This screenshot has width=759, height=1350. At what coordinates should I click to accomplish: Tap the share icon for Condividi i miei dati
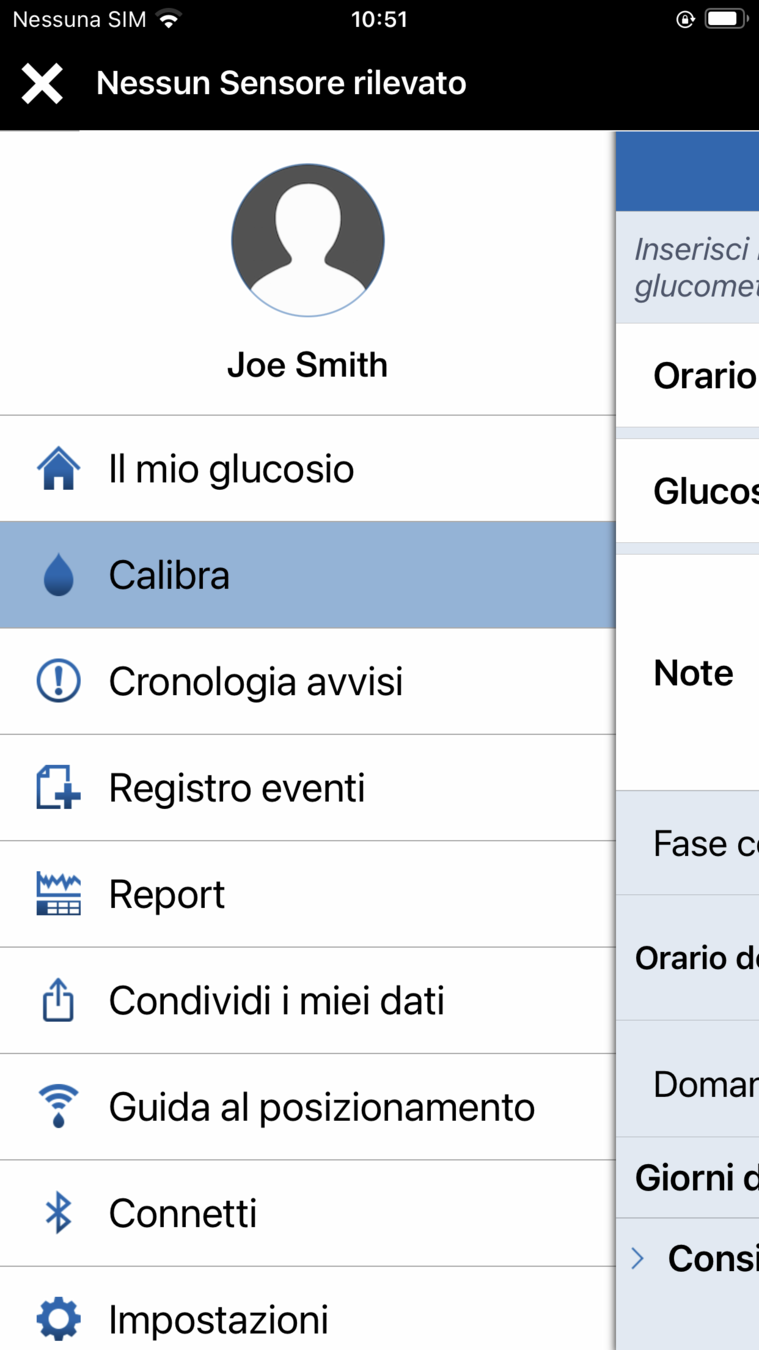[x=58, y=1001]
